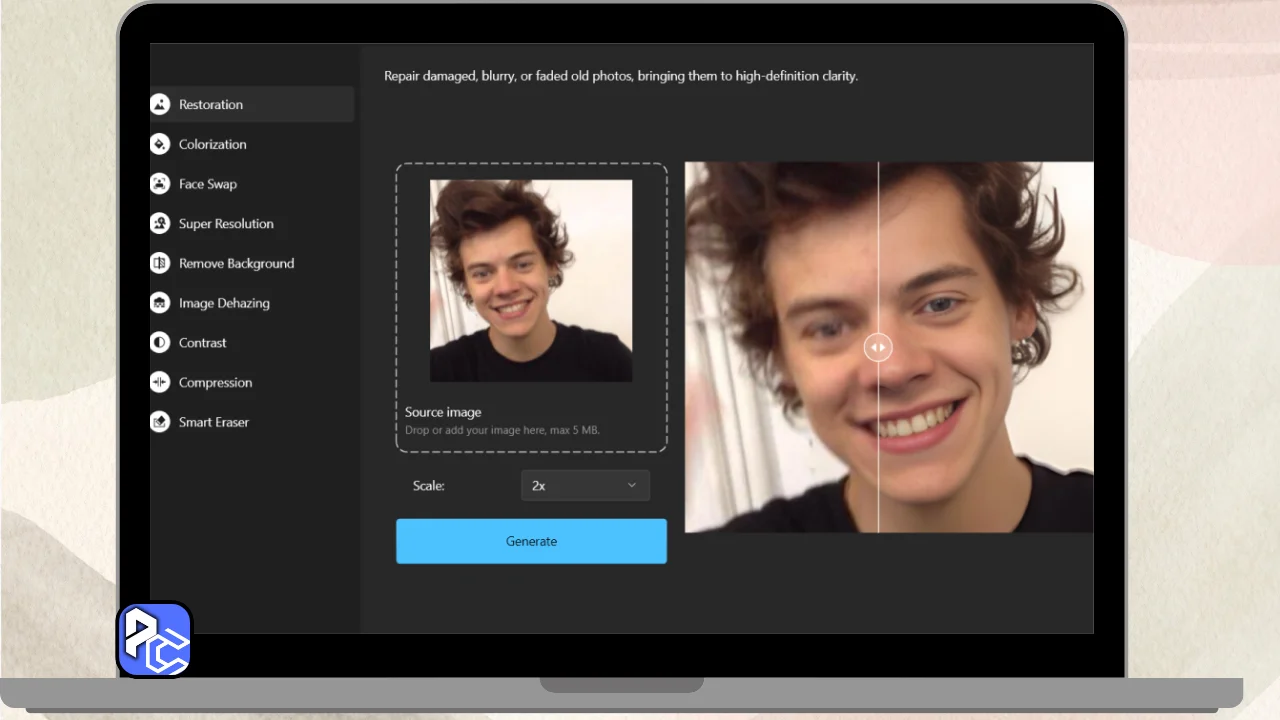Screen dimensions: 1280x720
Task: Choose the Image Dehazing label
Action: (224, 303)
